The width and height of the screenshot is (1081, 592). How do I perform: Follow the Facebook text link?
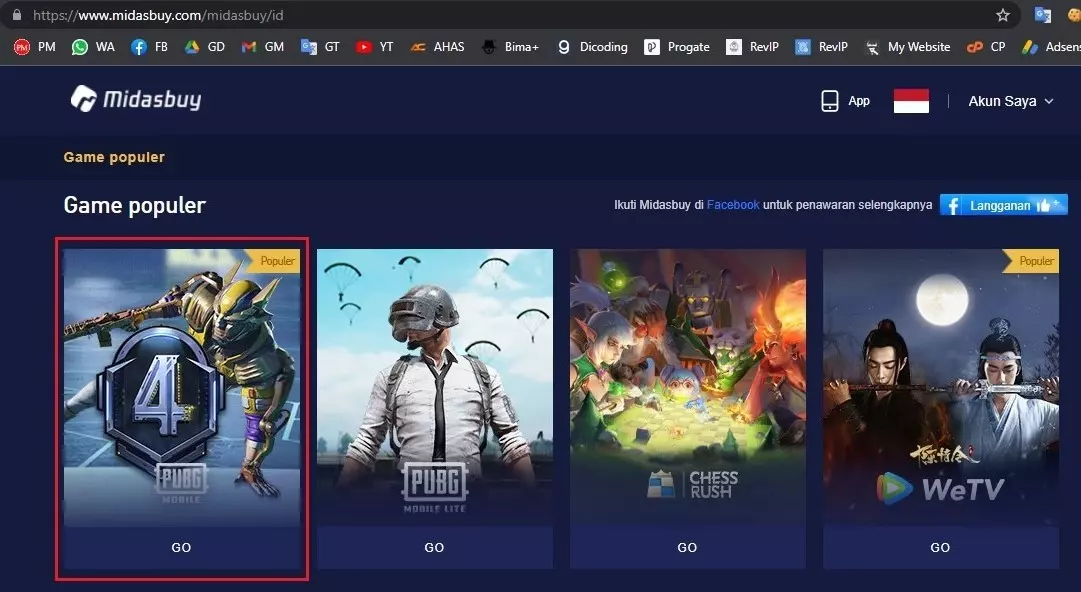[733, 205]
